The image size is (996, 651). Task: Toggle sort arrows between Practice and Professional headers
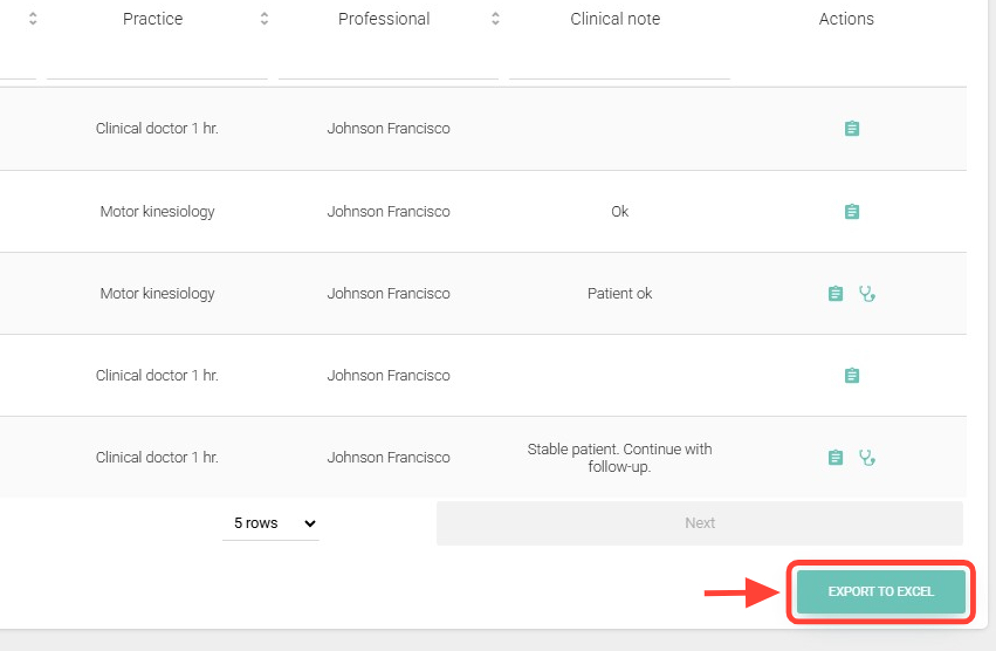click(264, 19)
